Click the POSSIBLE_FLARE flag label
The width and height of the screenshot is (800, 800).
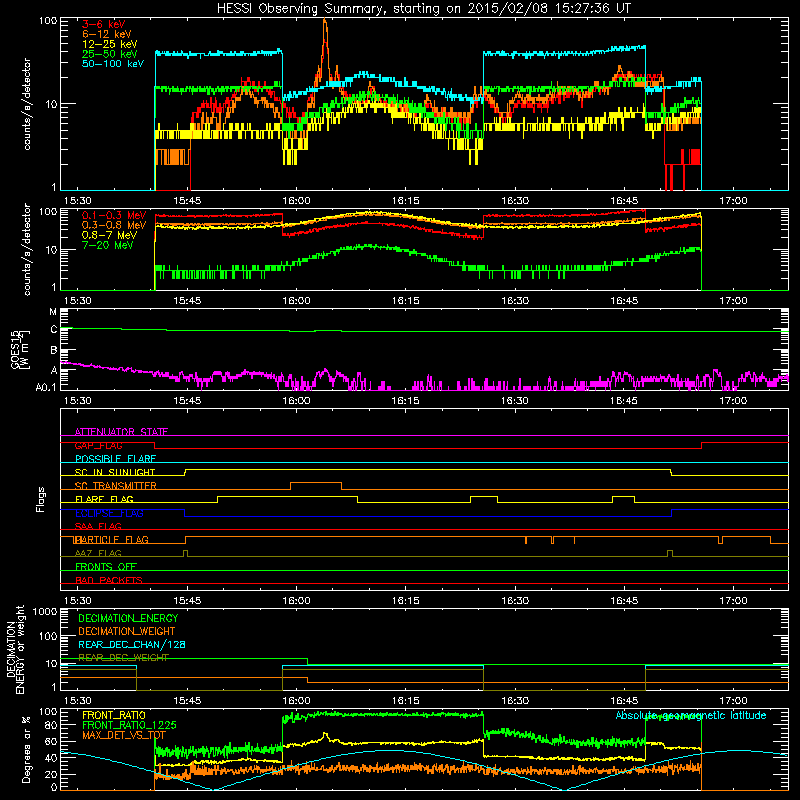click(115, 459)
